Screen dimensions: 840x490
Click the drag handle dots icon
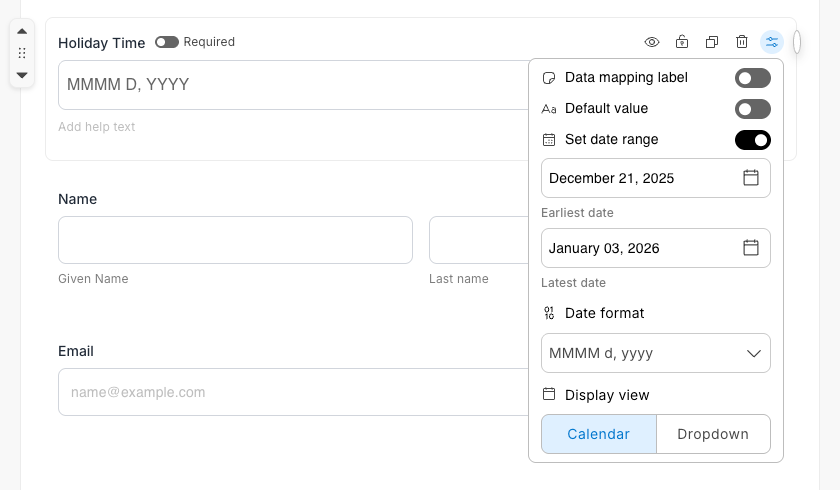point(22,53)
